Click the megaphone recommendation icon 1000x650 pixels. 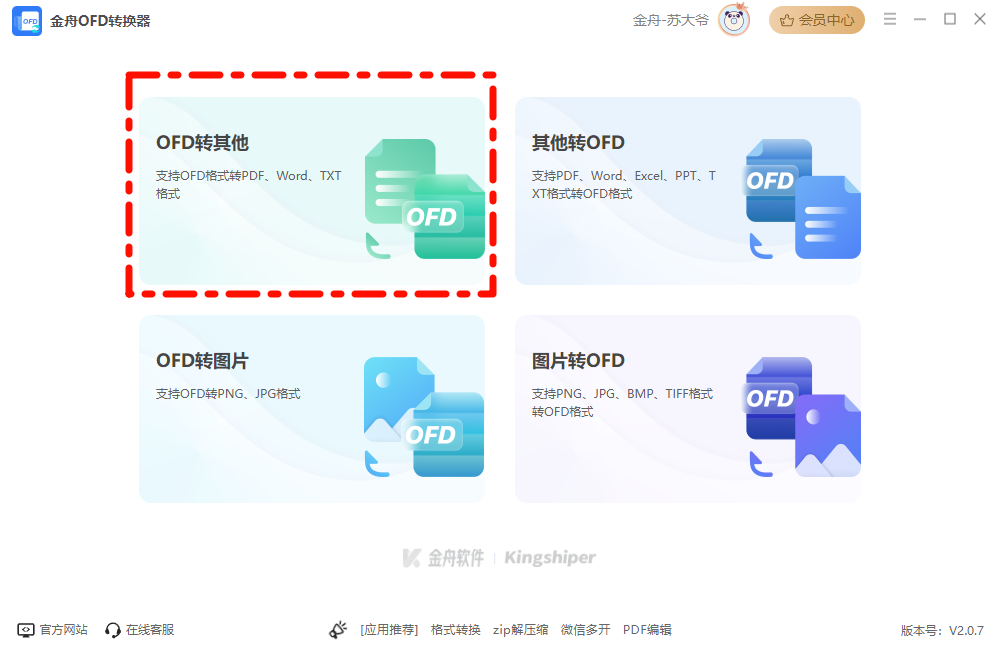tap(338, 630)
